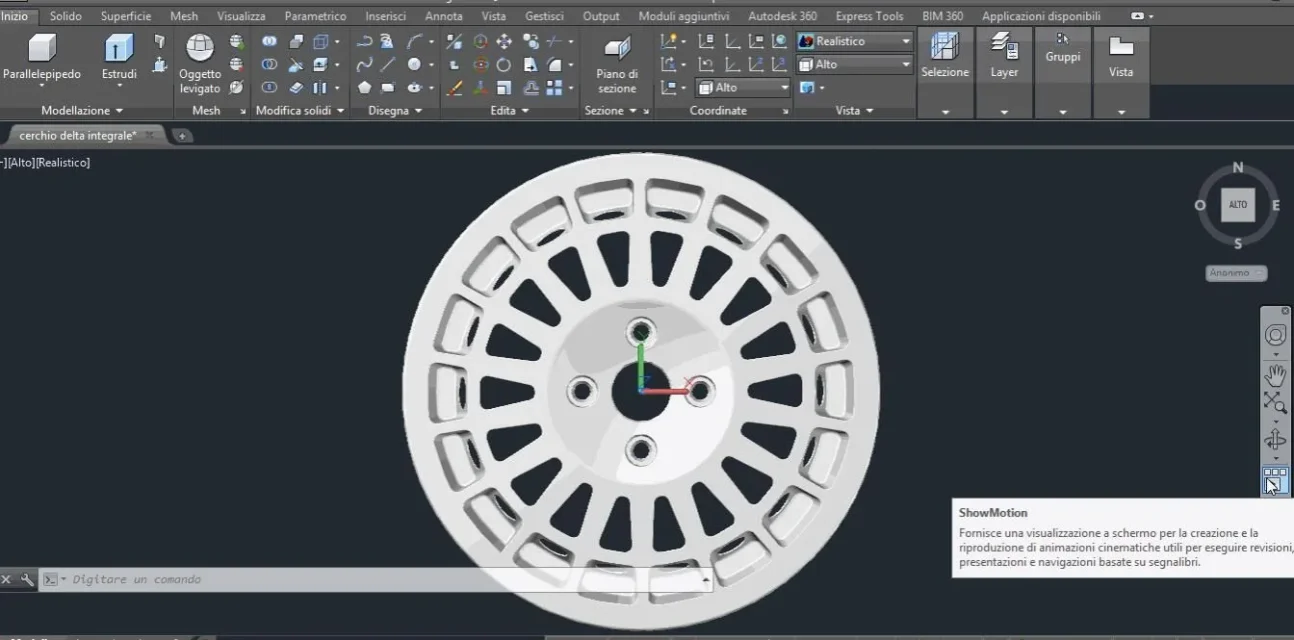Select the Line tool in Disegna
This screenshot has width=1294, height=640.
[388, 64]
